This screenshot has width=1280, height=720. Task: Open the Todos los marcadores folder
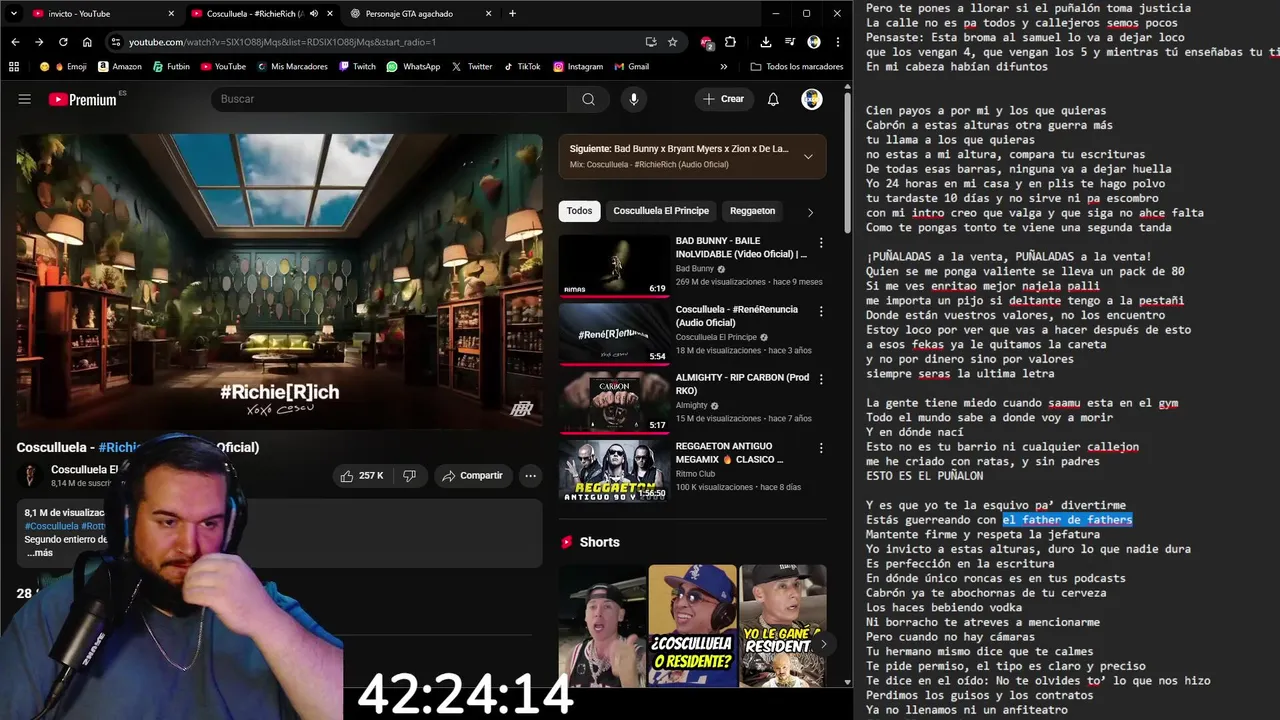pos(796,67)
